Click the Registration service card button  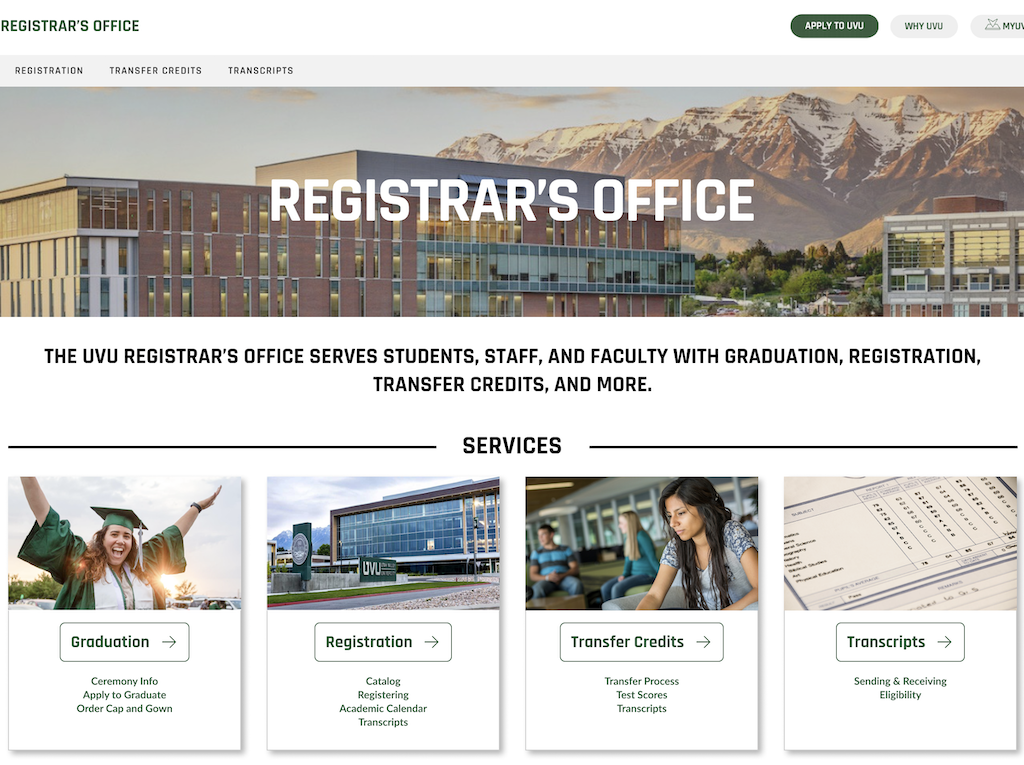tap(383, 642)
